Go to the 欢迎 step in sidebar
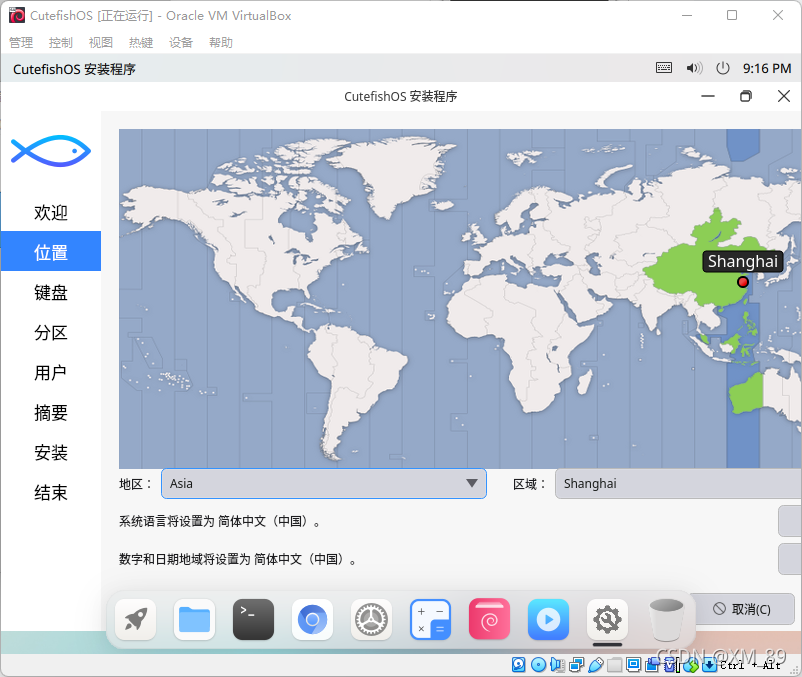Image resolution: width=802 pixels, height=677 pixels. tap(51, 212)
